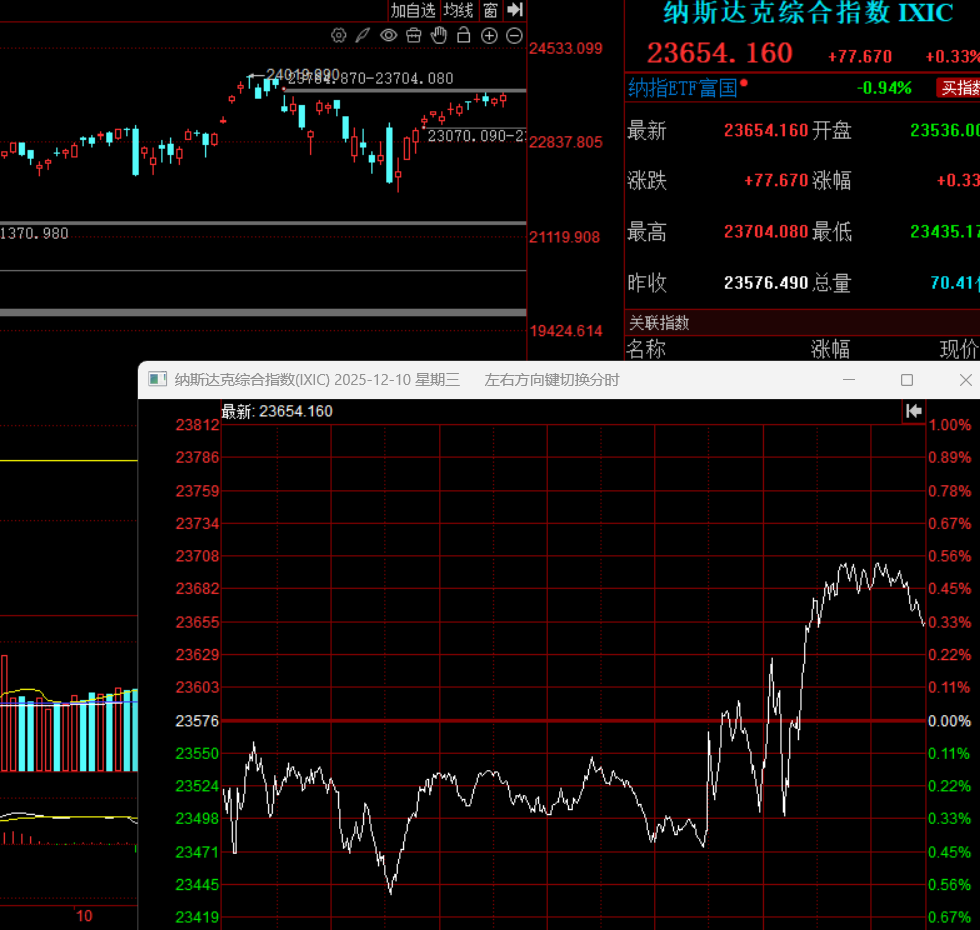Select the hand pan tool
980x930 pixels.
(438, 36)
